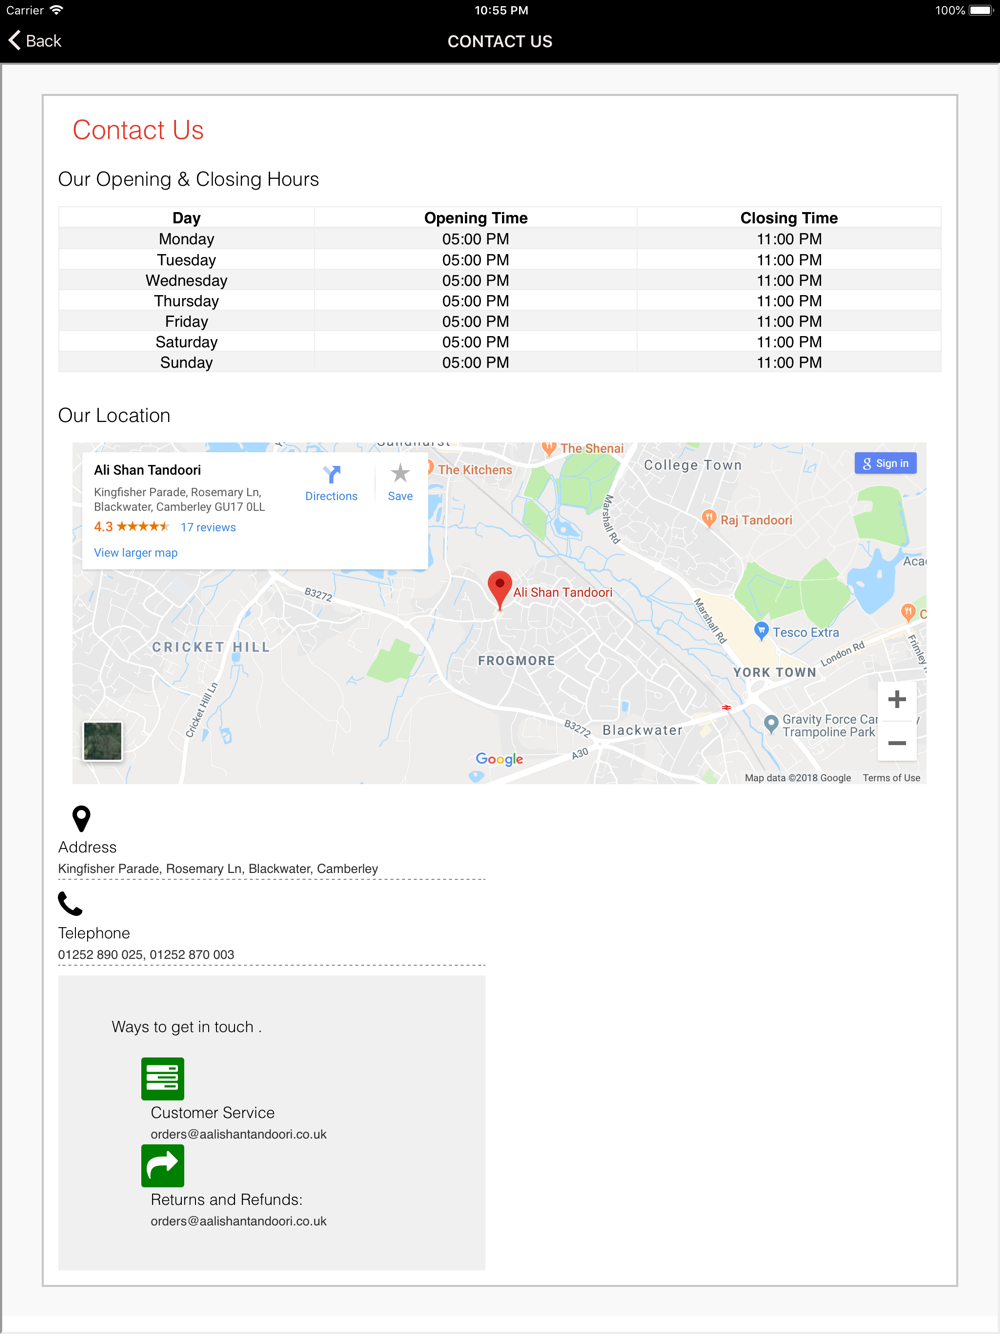Screen dimensions: 1000x1334
Task: Click the Kingfisher Parade address text below map
Action: tap(218, 869)
